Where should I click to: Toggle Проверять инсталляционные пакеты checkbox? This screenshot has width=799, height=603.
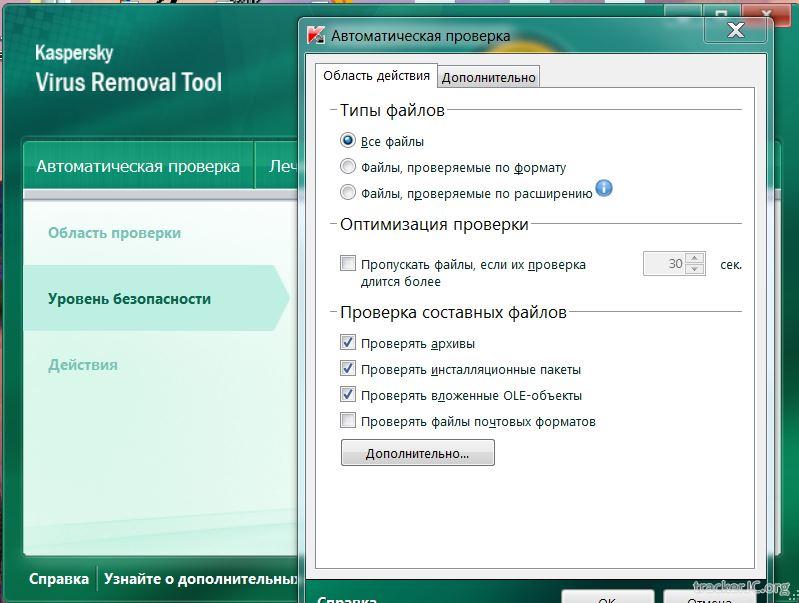(x=348, y=369)
